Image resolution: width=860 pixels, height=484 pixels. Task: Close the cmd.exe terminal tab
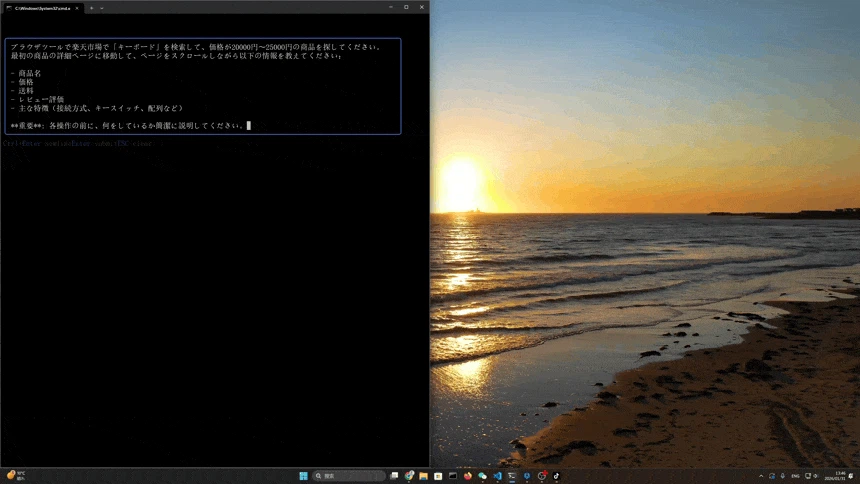click(77, 8)
